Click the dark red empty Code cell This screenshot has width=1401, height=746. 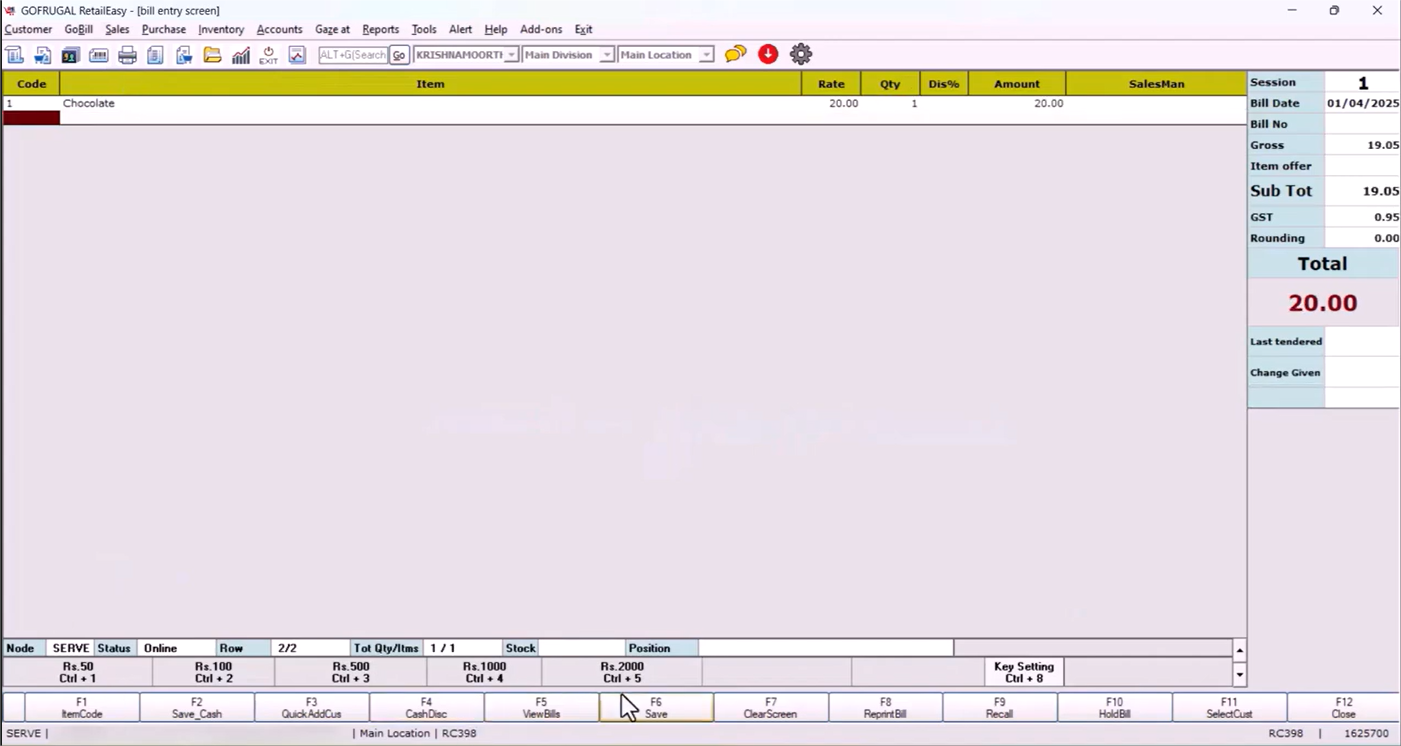(x=31, y=118)
